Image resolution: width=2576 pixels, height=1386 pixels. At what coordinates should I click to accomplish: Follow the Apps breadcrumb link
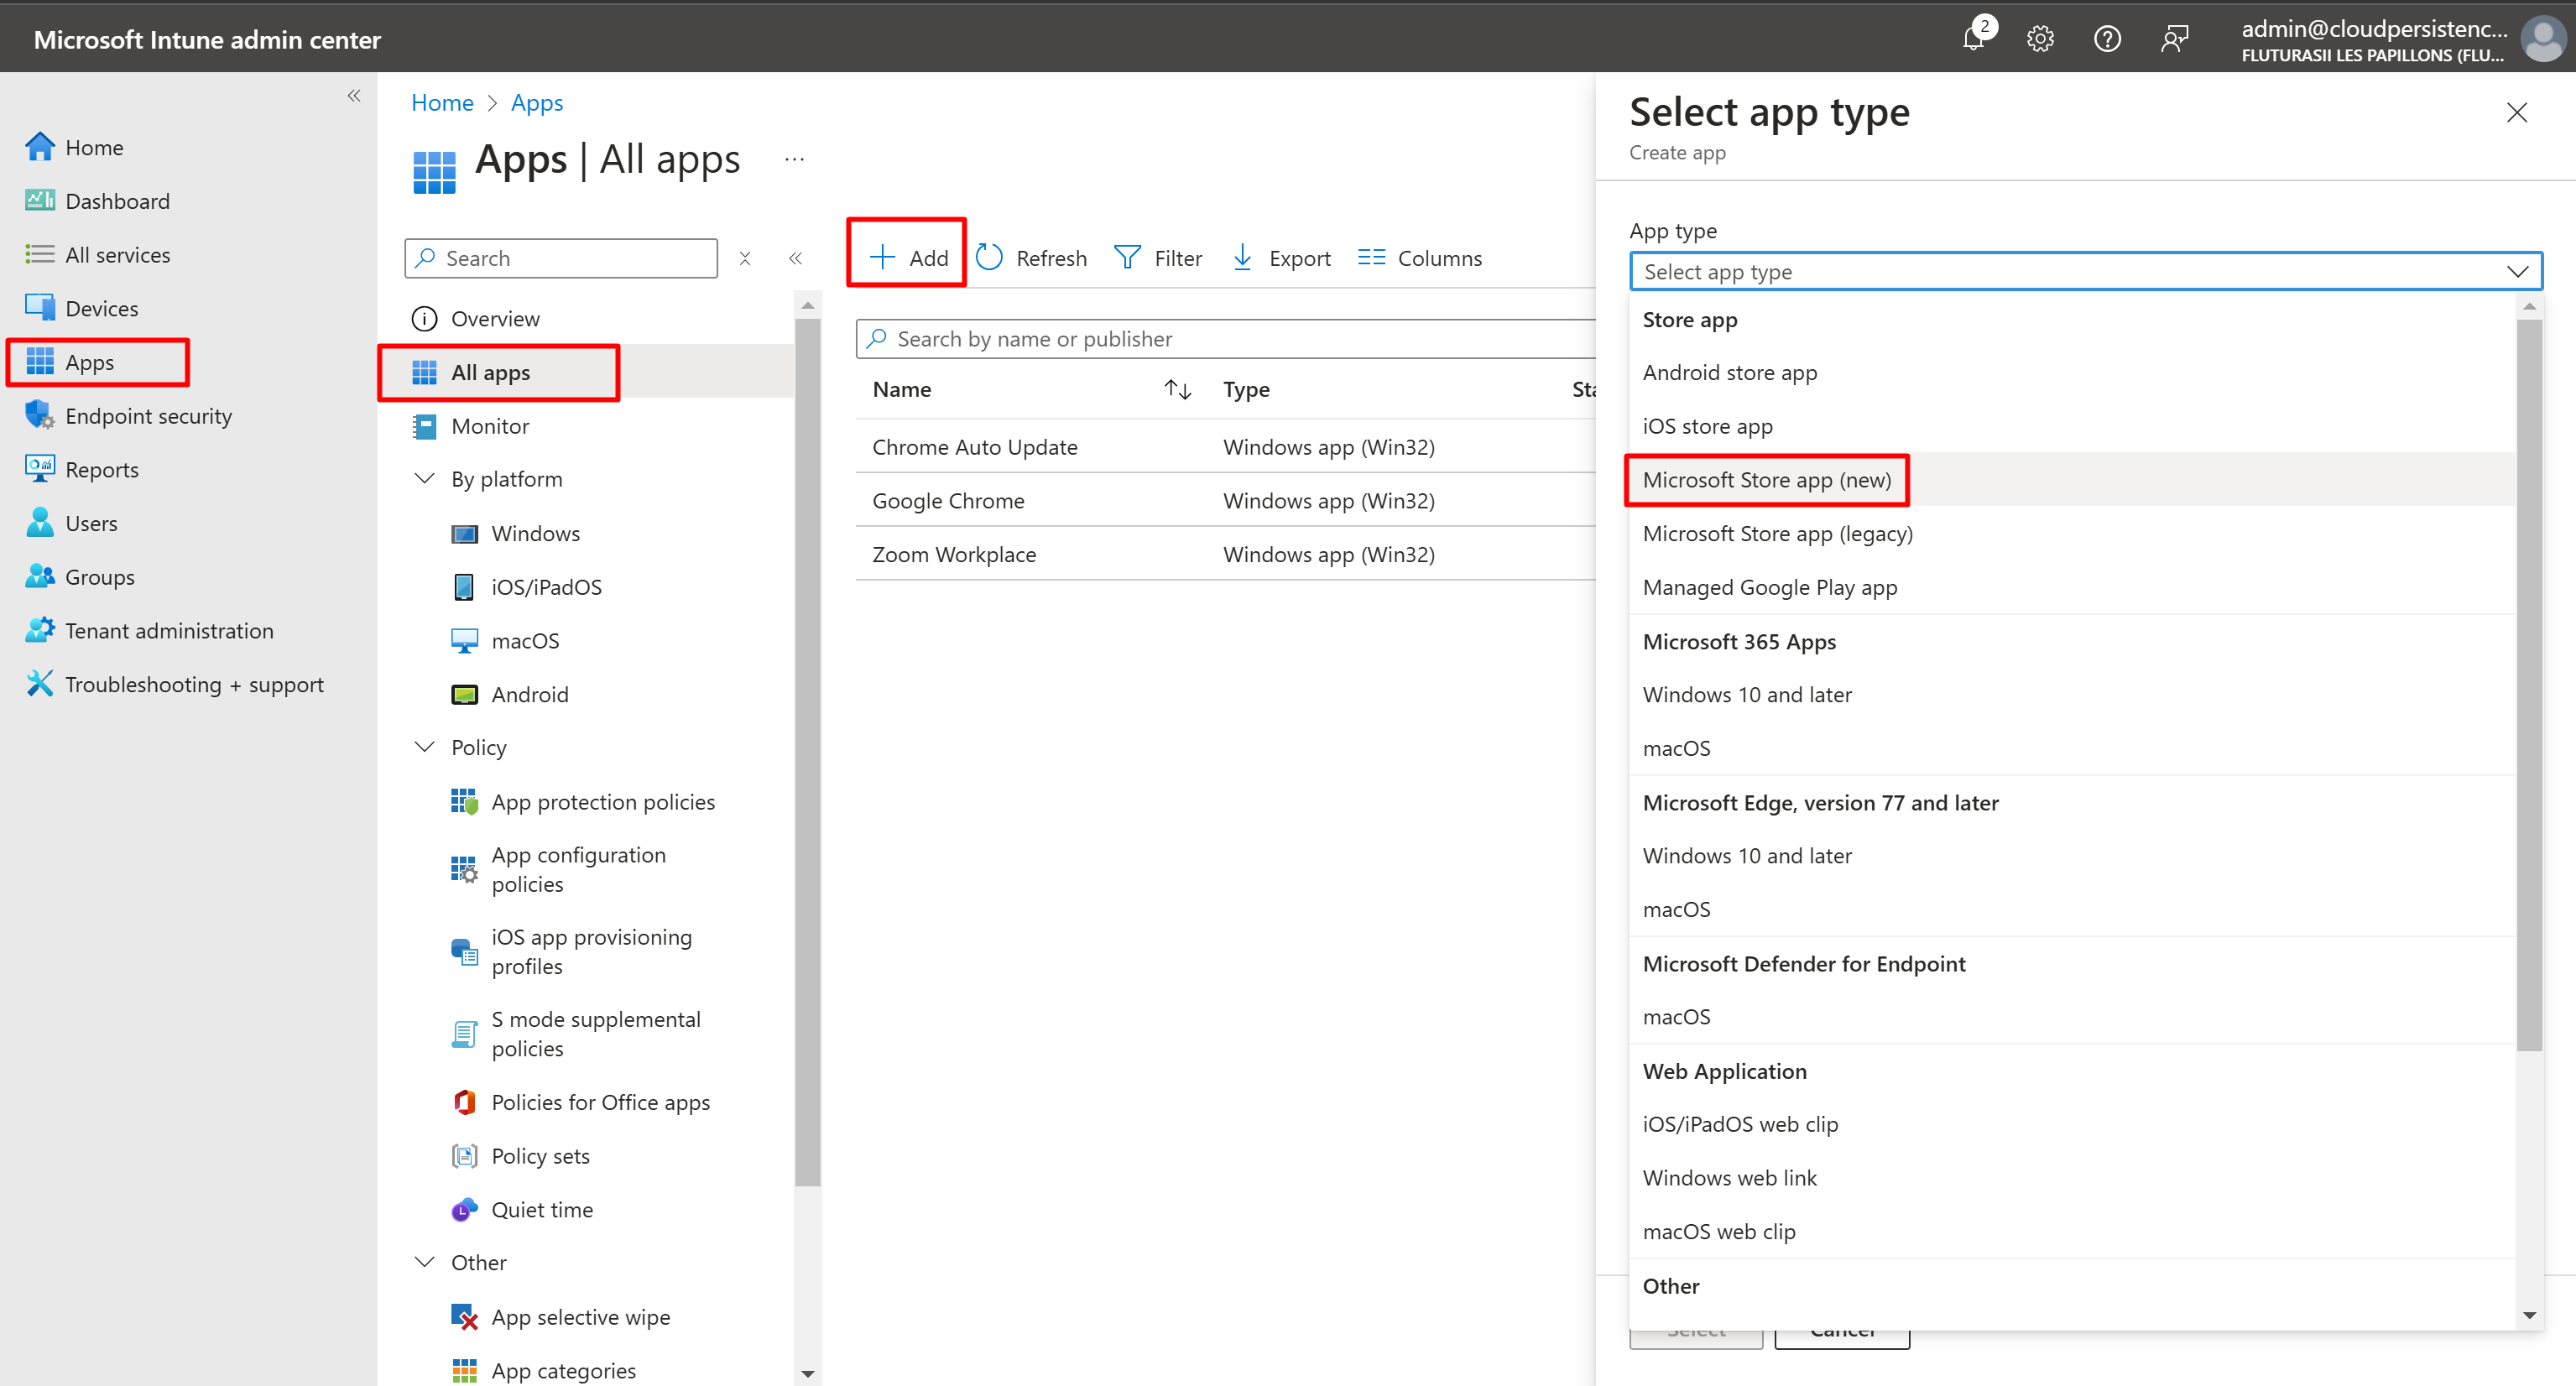[537, 103]
